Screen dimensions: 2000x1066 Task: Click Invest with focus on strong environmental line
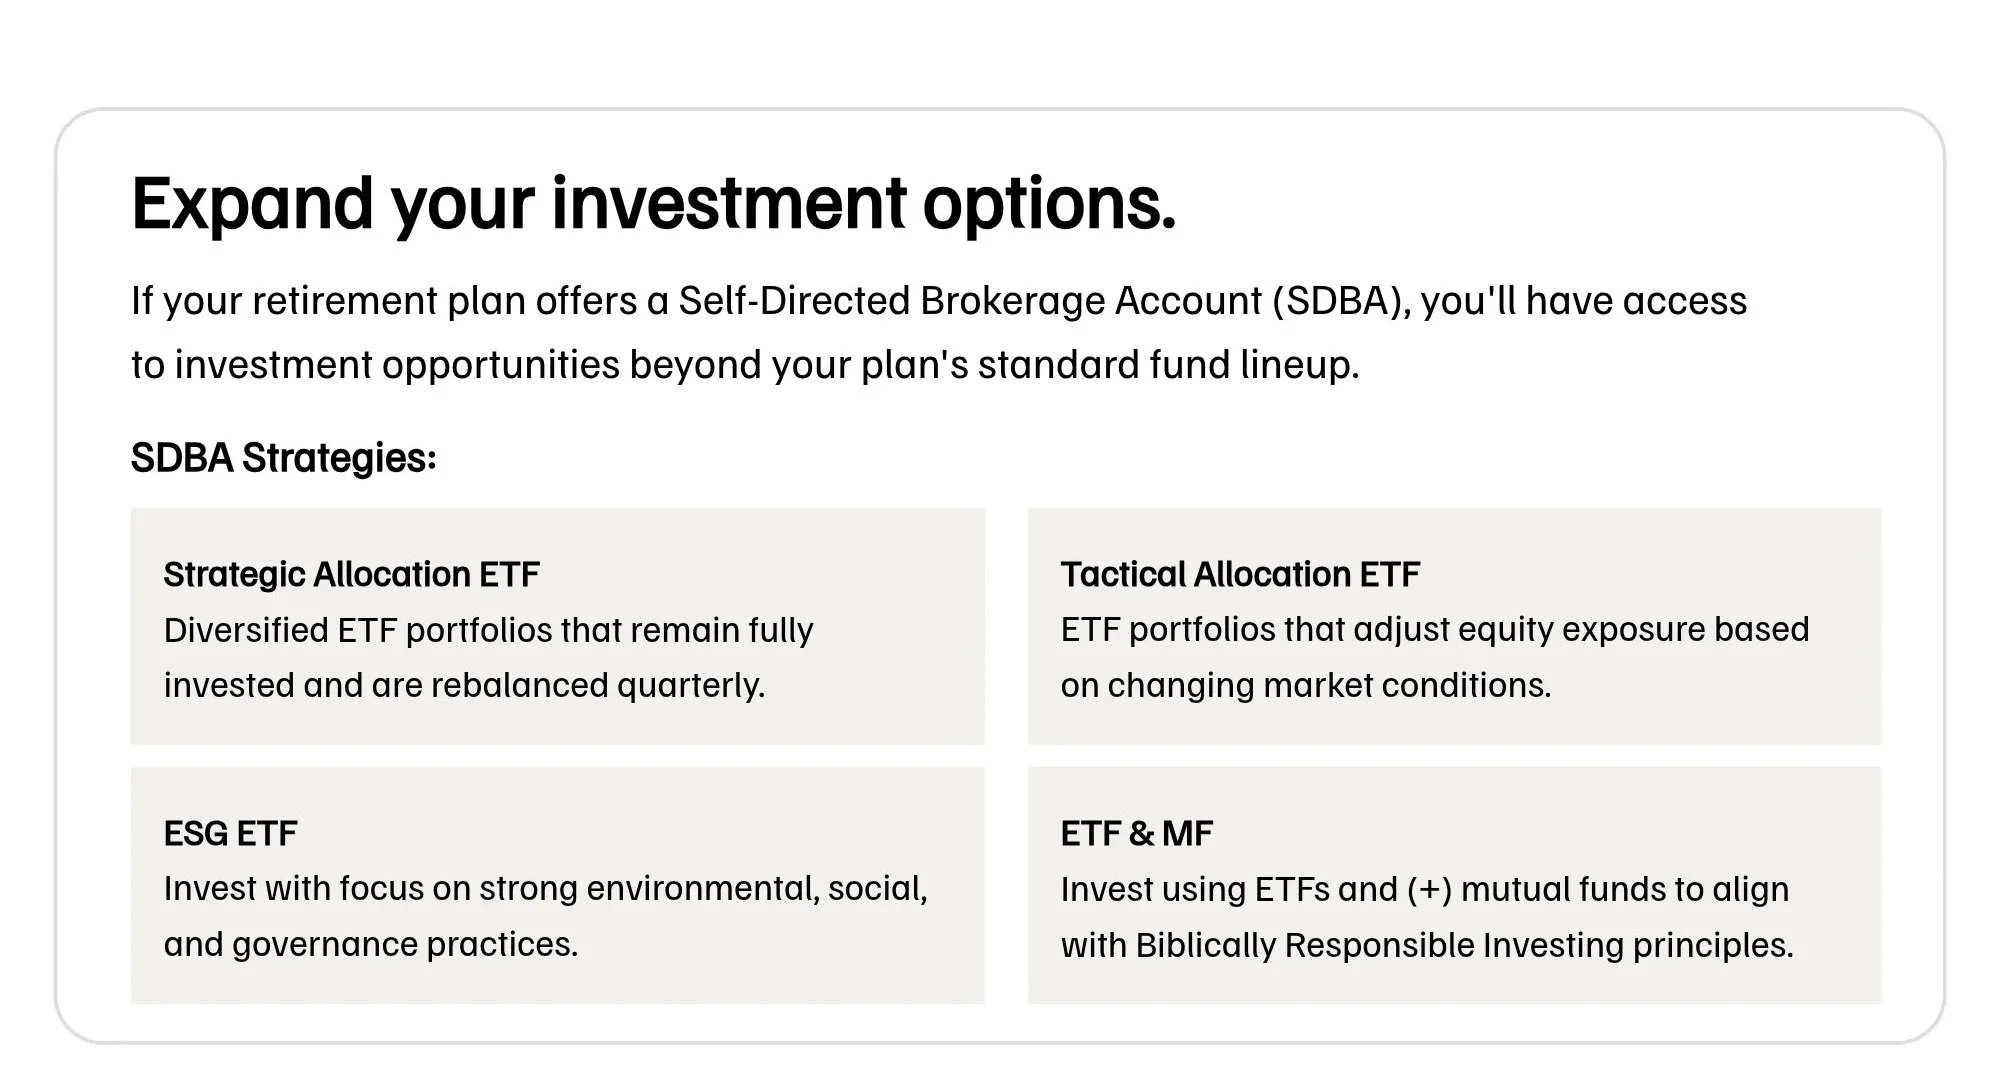(545, 889)
